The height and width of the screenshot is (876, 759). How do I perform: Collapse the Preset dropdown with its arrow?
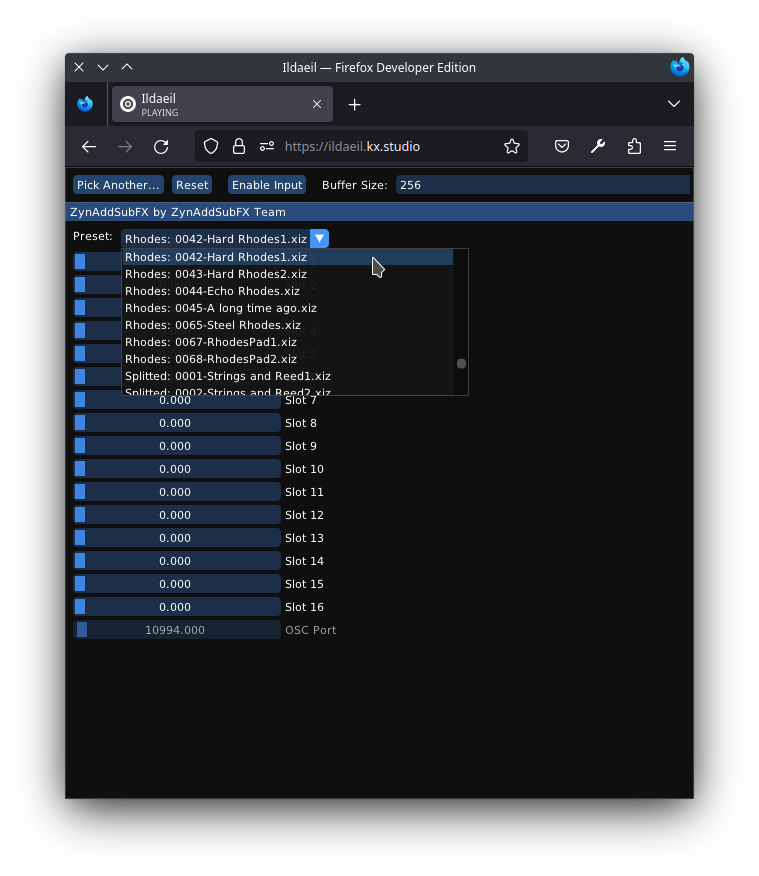[319, 239]
